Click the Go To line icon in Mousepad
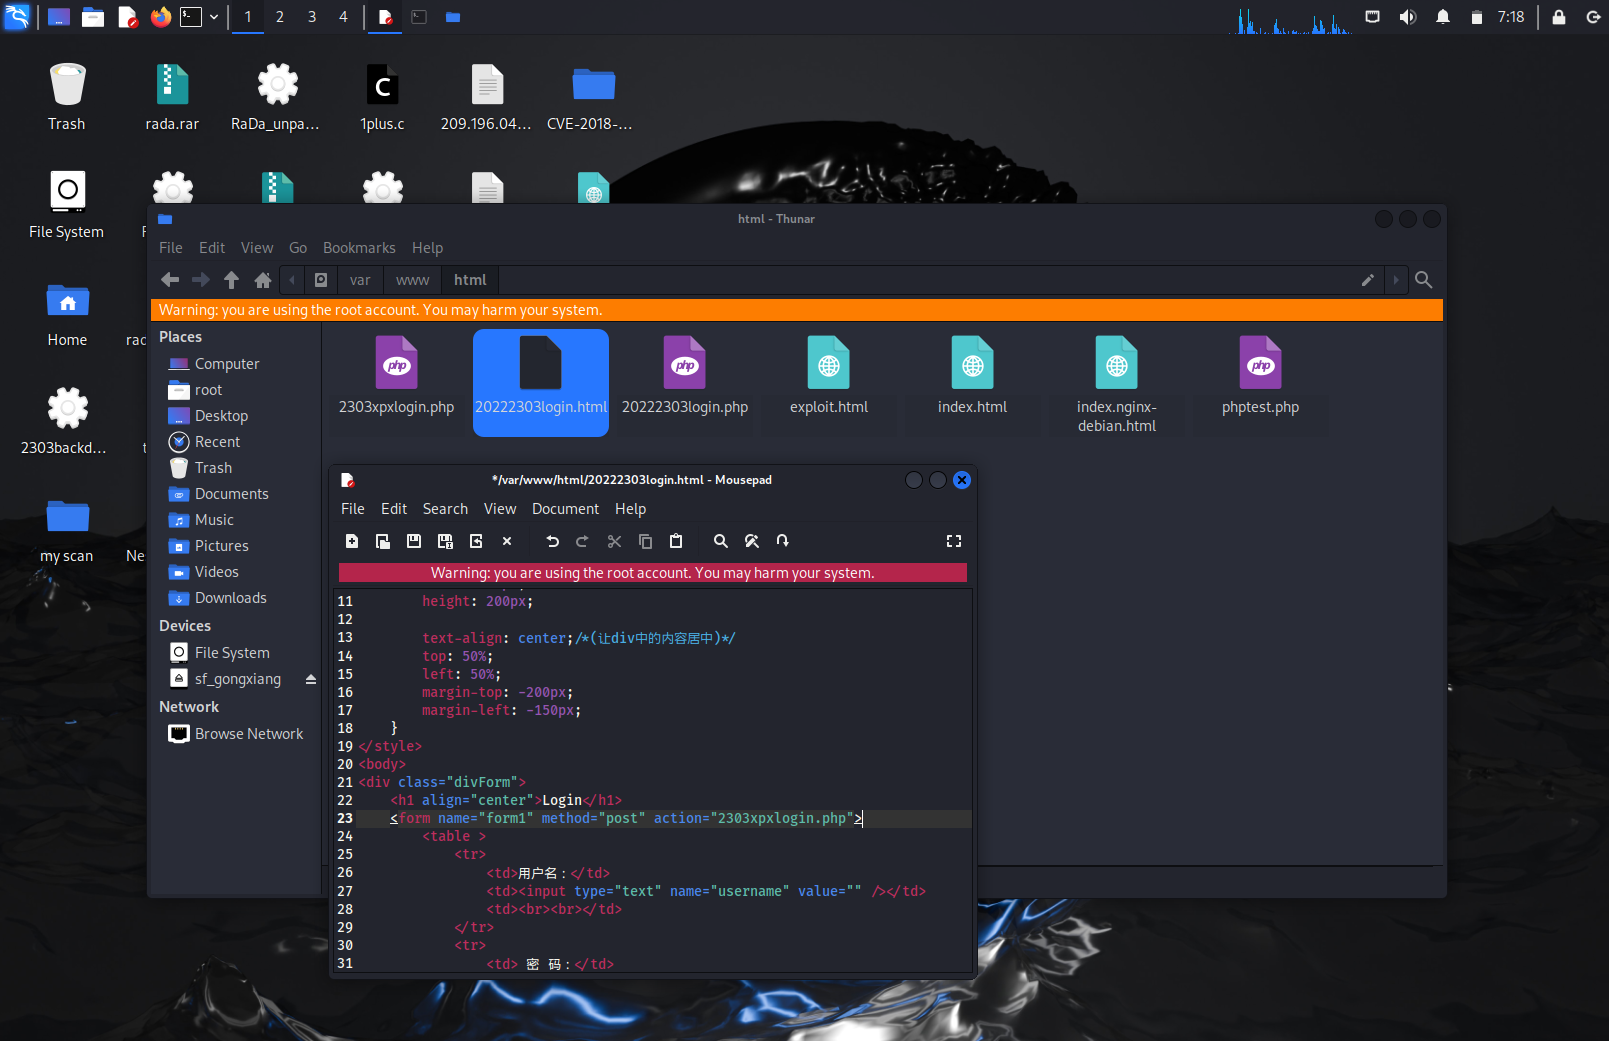This screenshot has width=1609, height=1041. pos(782,541)
